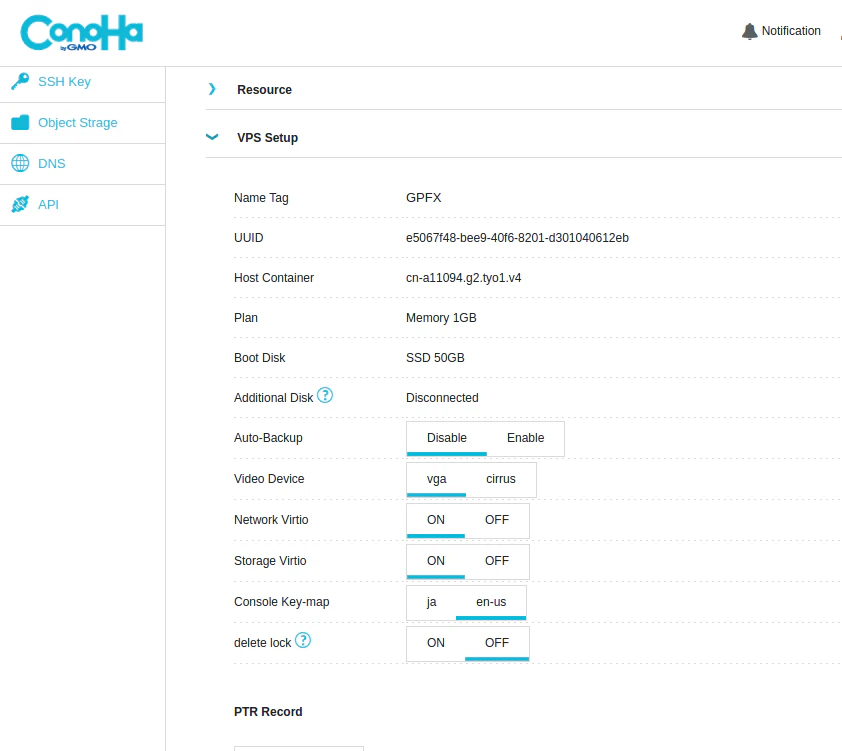Expand the Resource section chevron

[212, 89]
